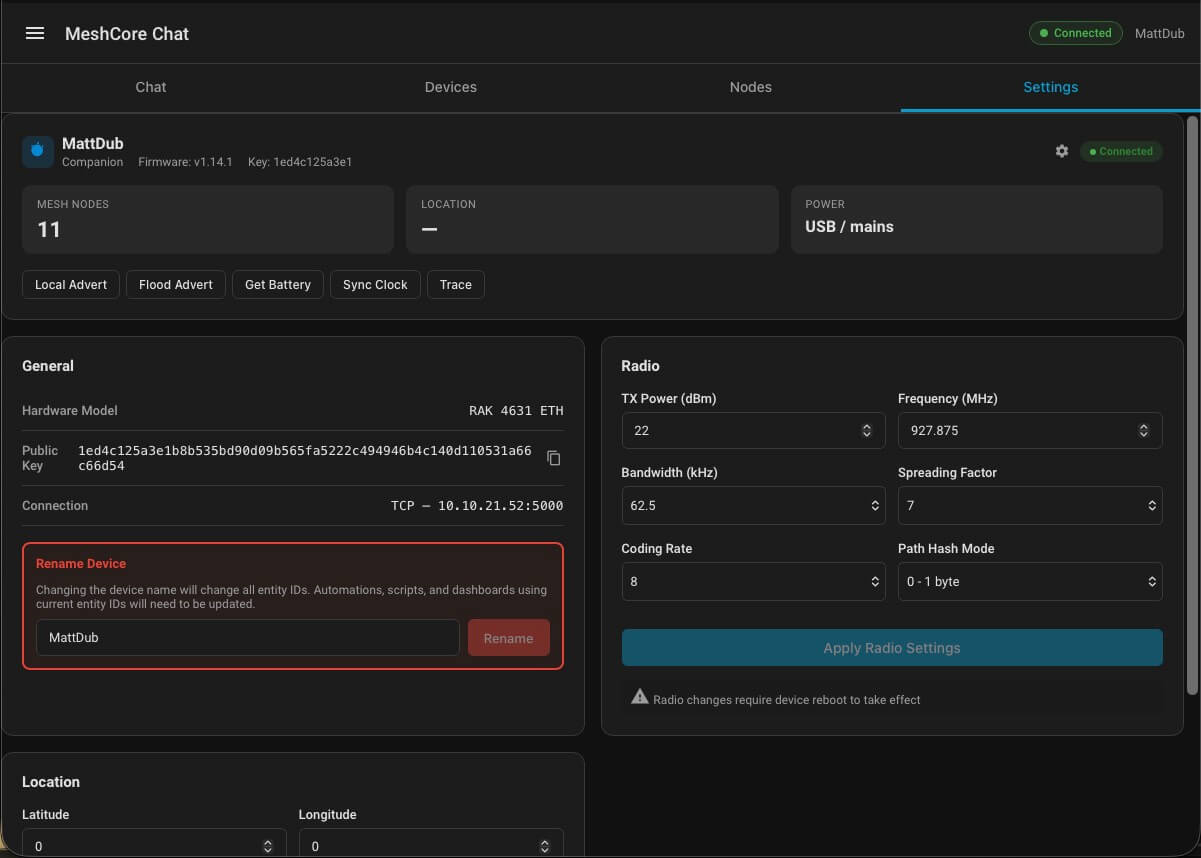Open the hamburger navigation menu
The height and width of the screenshot is (858, 1201).
35,33
